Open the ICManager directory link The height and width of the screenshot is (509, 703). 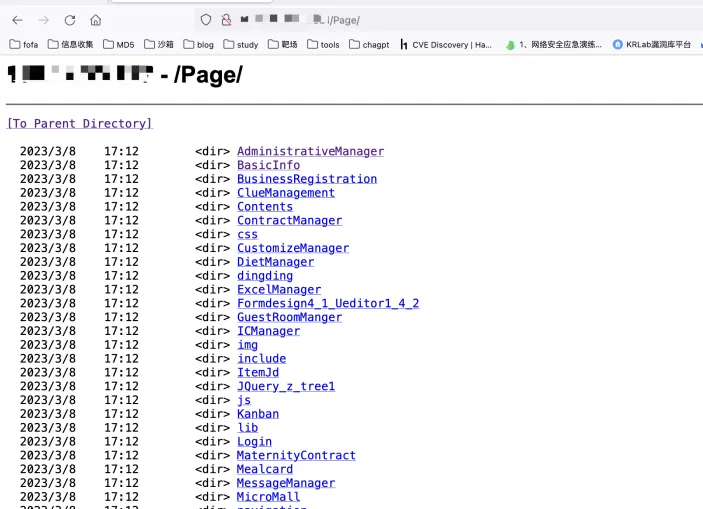pos(268,331)
